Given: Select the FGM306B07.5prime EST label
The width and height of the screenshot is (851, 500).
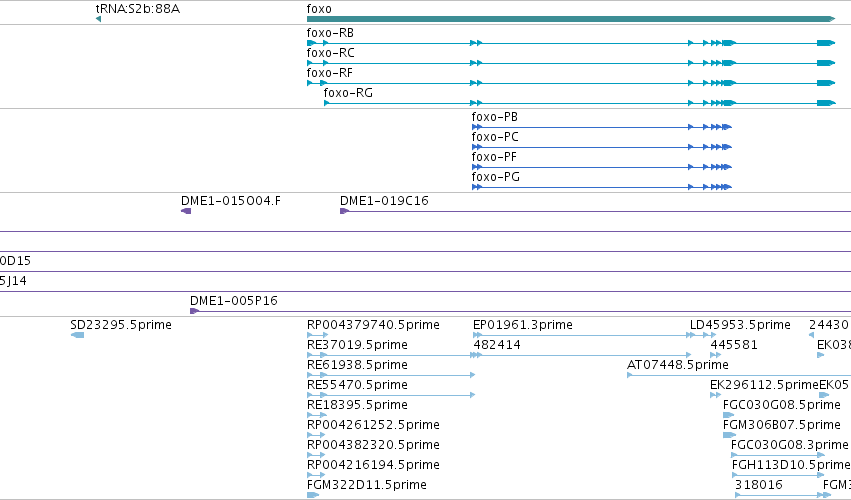Looking at the screenshot, I should 782,425.
